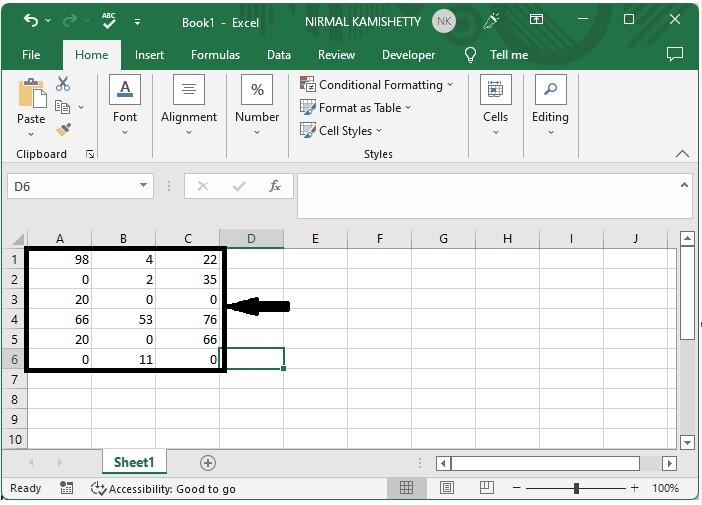
Task: Click the Select All corner triangle
Action: tap(18, 239)
